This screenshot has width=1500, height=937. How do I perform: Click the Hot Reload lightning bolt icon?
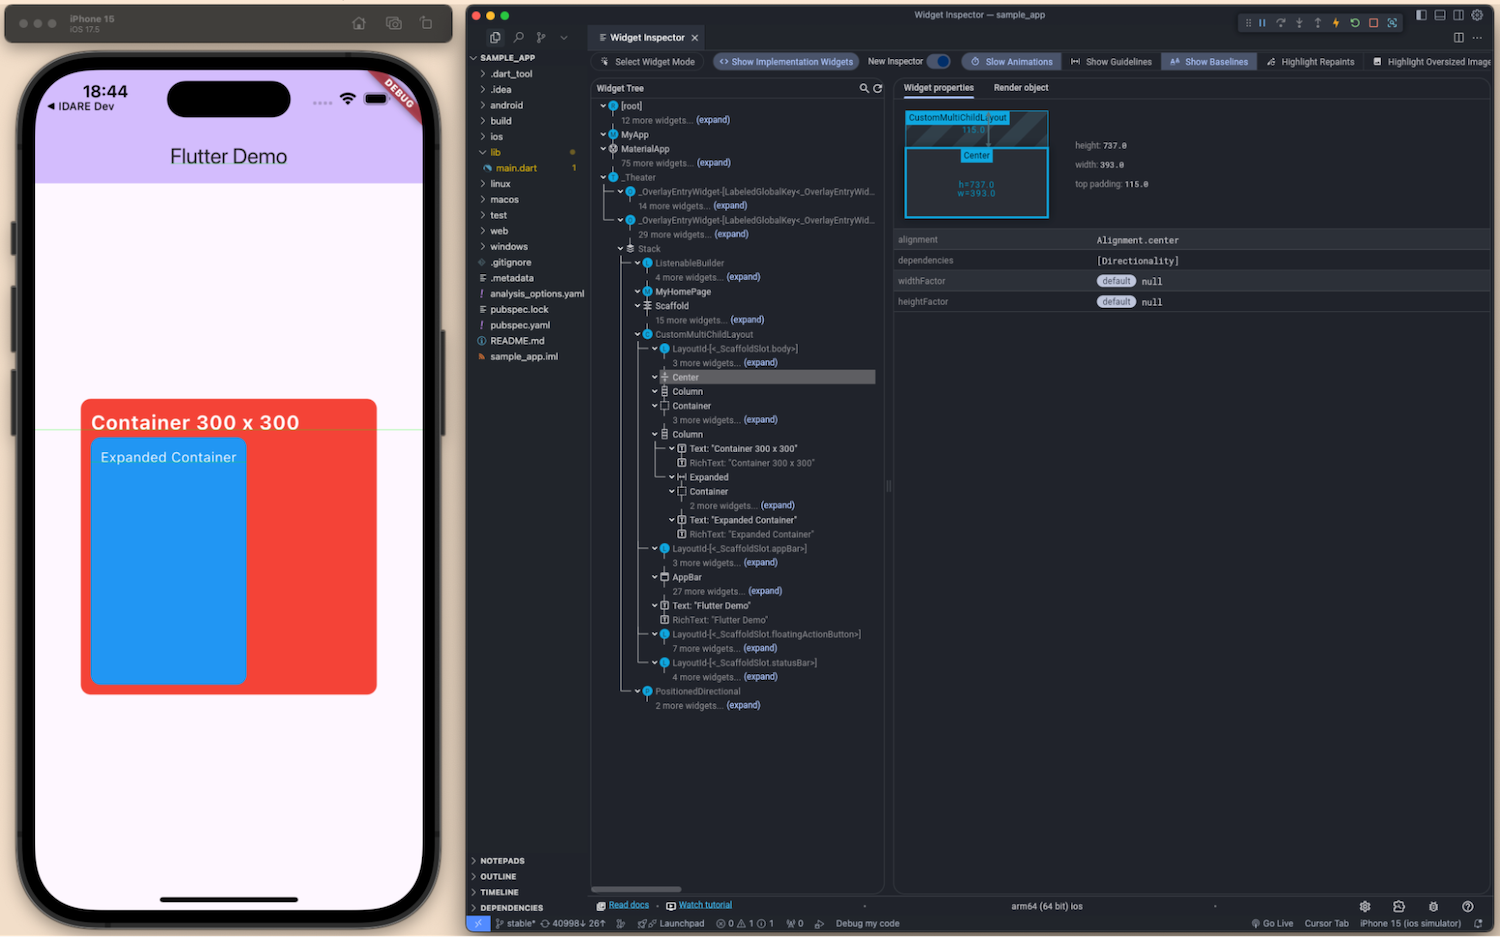1336,23
